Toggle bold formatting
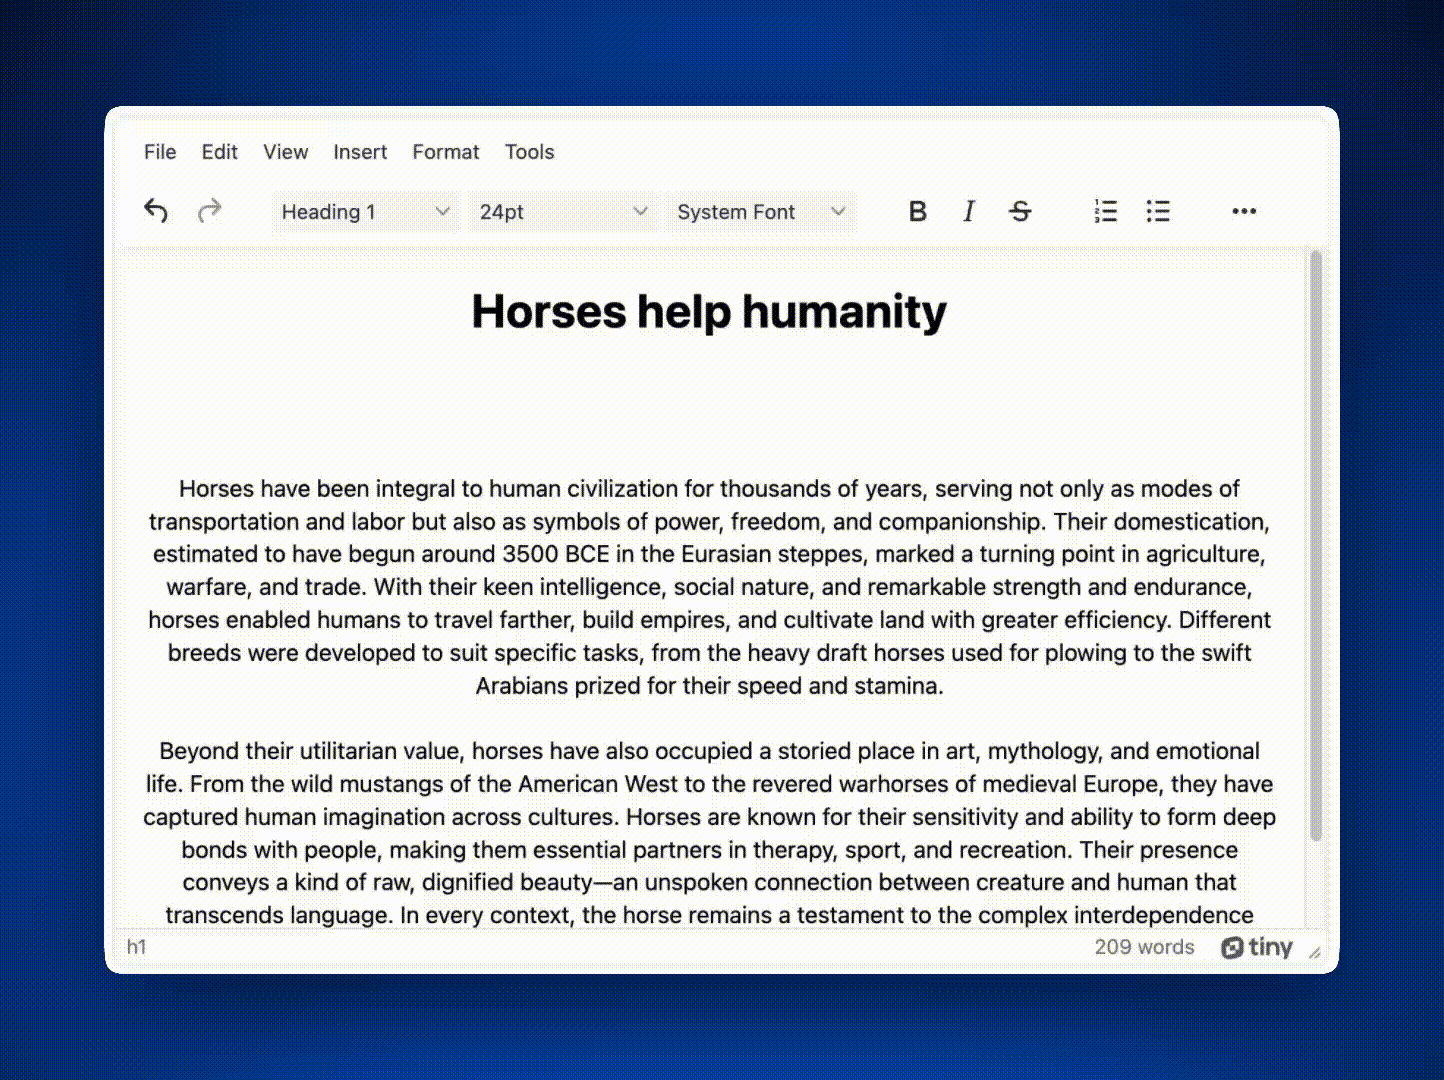 [x=917, y=211]
